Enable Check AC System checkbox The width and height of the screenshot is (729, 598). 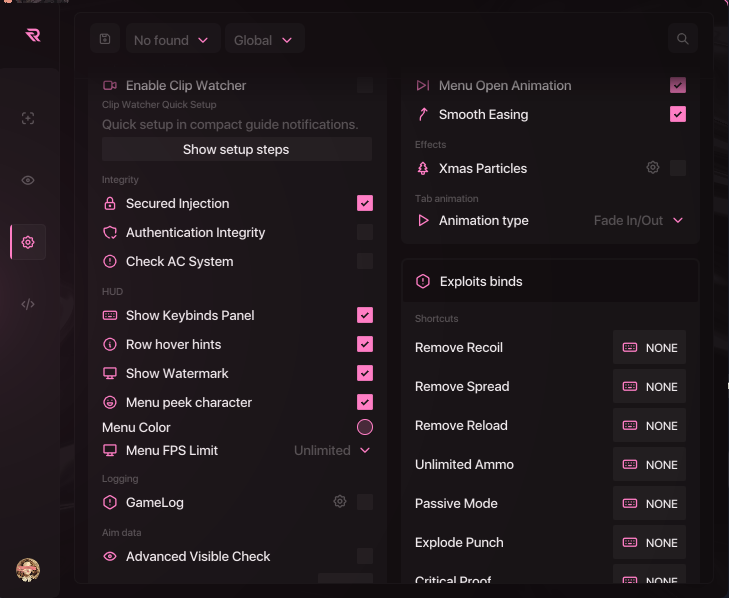coord(365,261)
